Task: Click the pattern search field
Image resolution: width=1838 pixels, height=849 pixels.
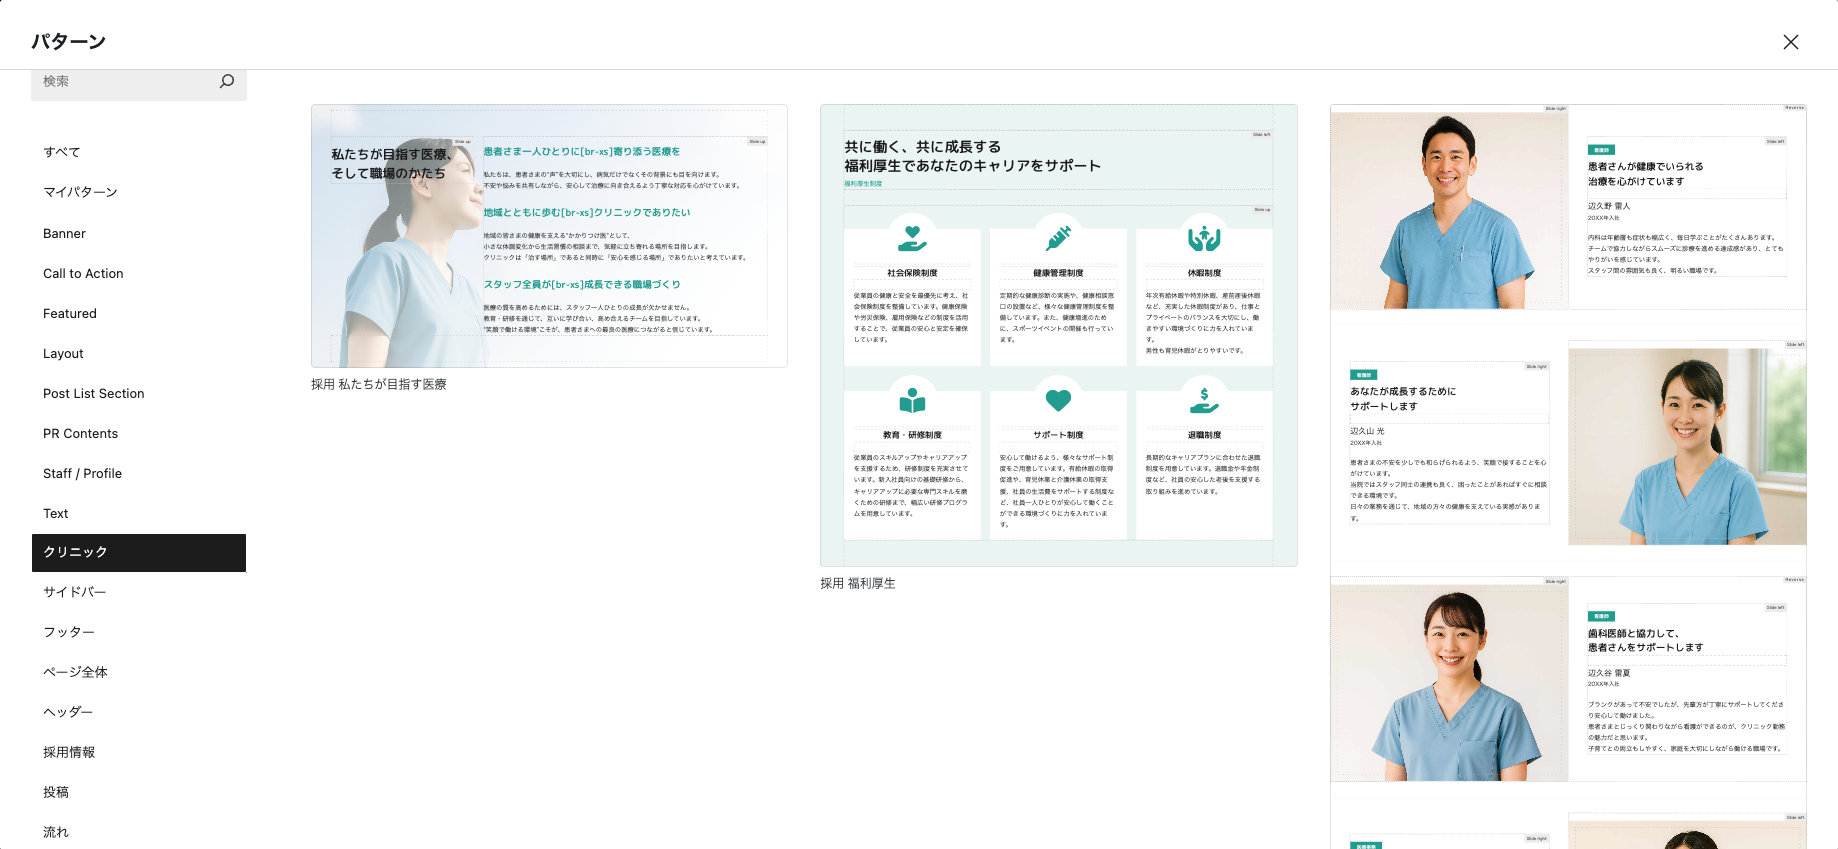Action: (125, 82)
